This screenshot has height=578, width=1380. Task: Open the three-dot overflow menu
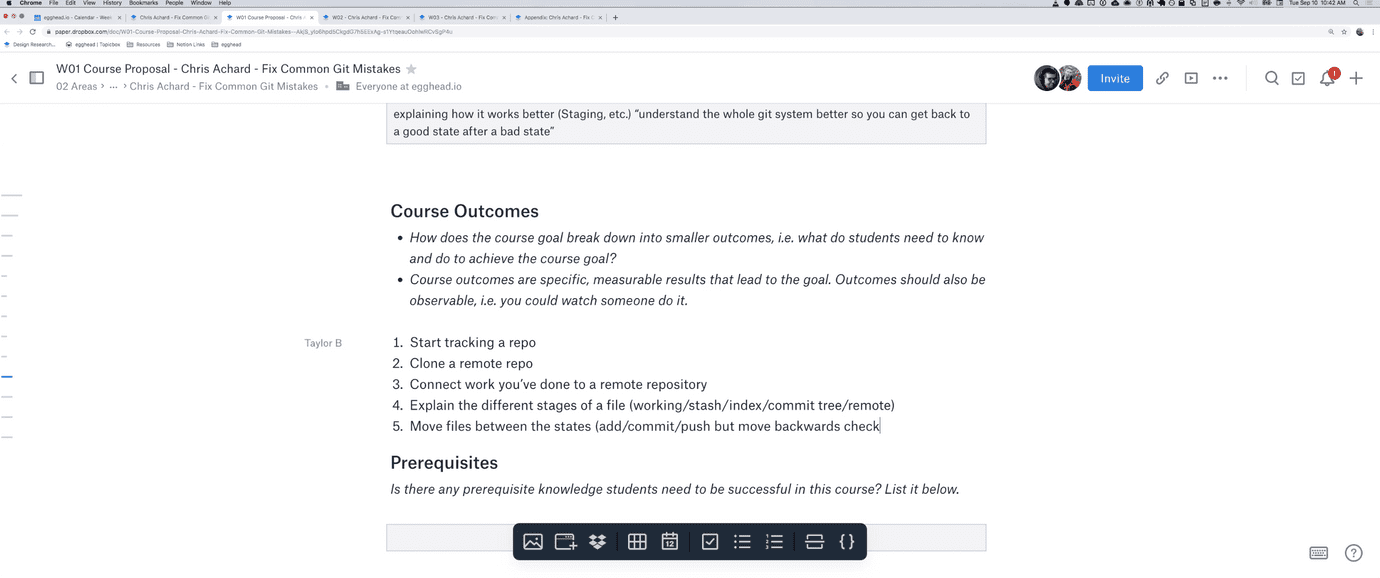click(x=1219, y=77)
